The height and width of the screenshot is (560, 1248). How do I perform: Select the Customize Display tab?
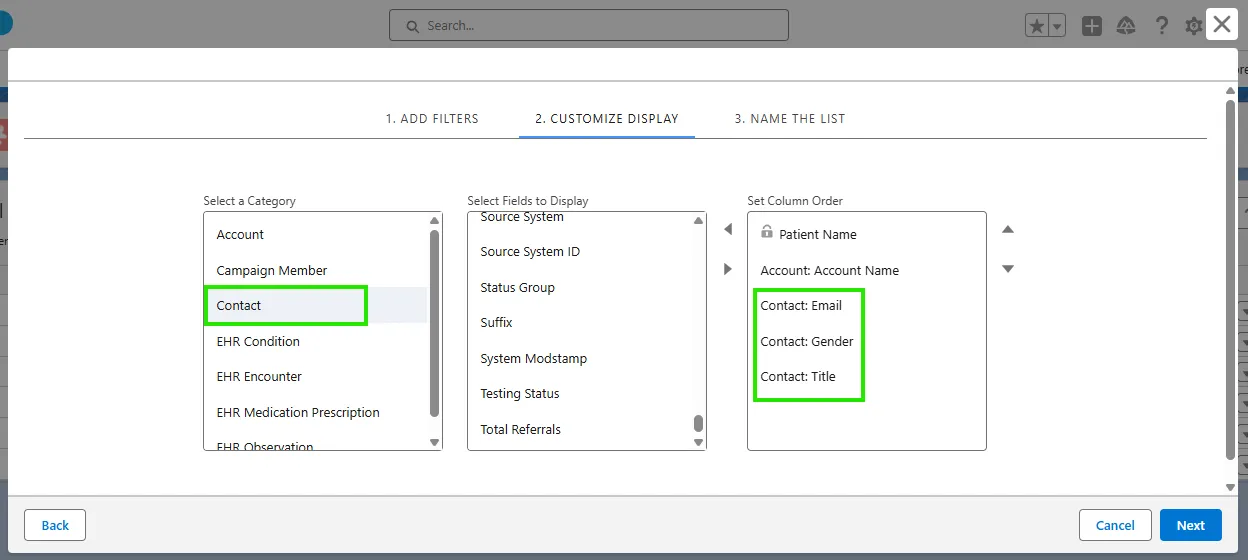pyautogui.click(x=606, y=118)
